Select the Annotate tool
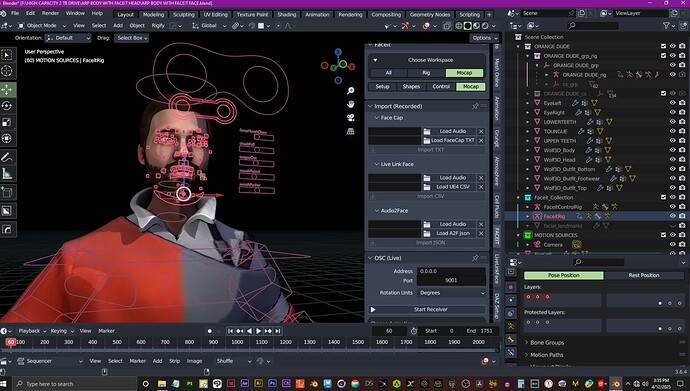 (7, 157)
